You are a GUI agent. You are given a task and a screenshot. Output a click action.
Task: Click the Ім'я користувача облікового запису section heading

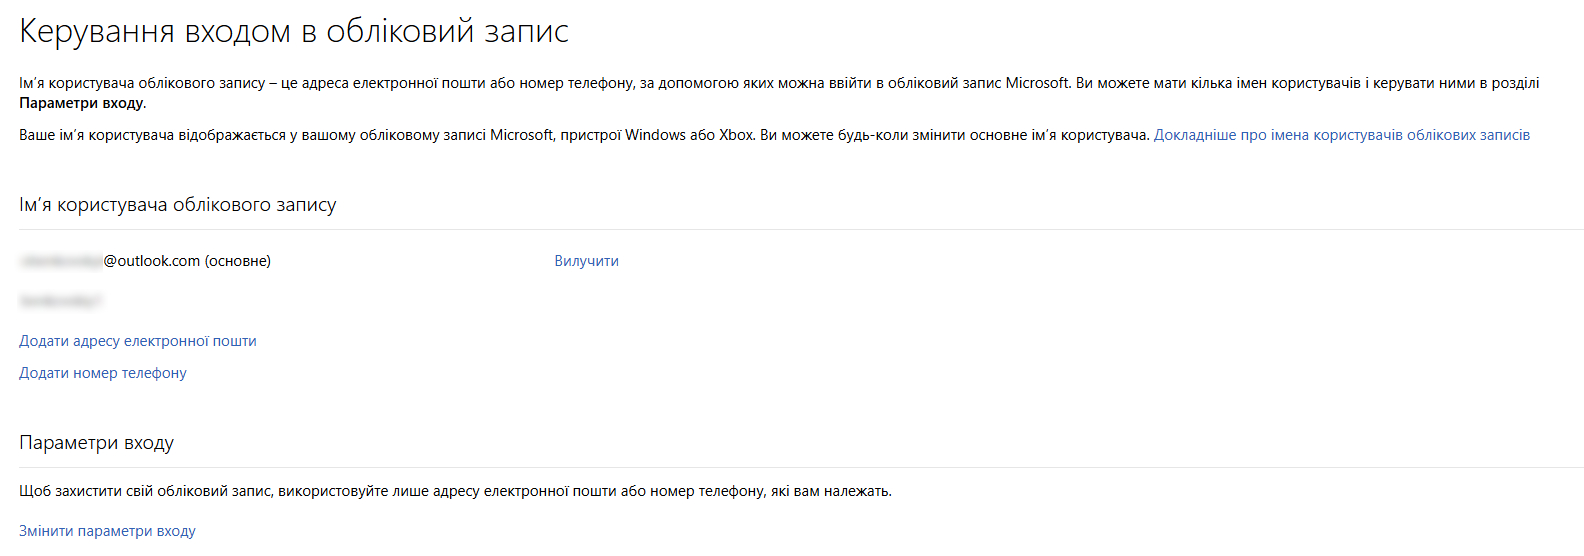[178, 205]
